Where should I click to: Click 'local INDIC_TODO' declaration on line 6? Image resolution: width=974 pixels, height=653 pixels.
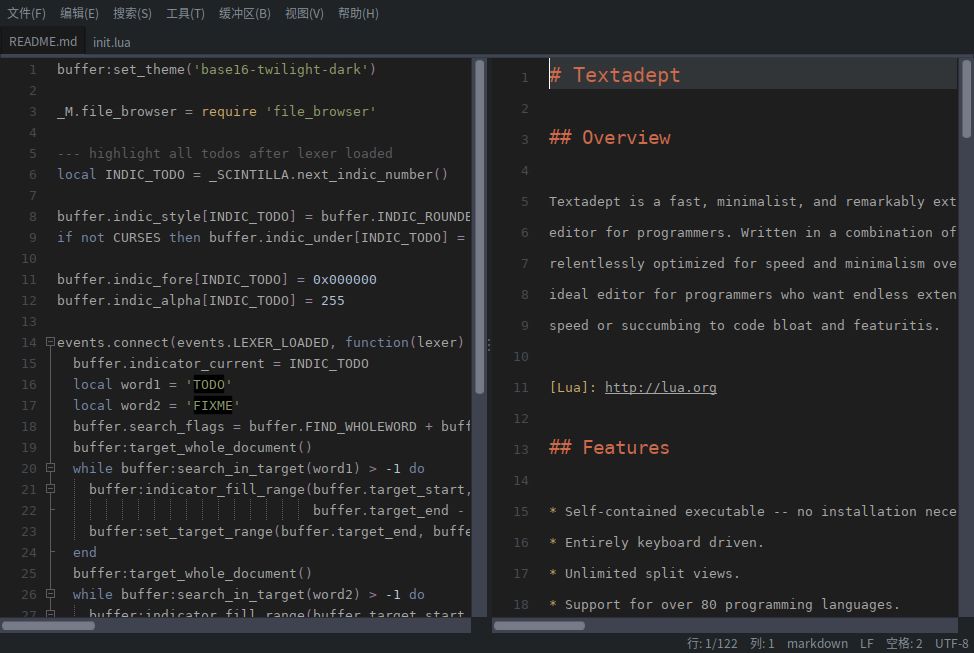[121, 174]
